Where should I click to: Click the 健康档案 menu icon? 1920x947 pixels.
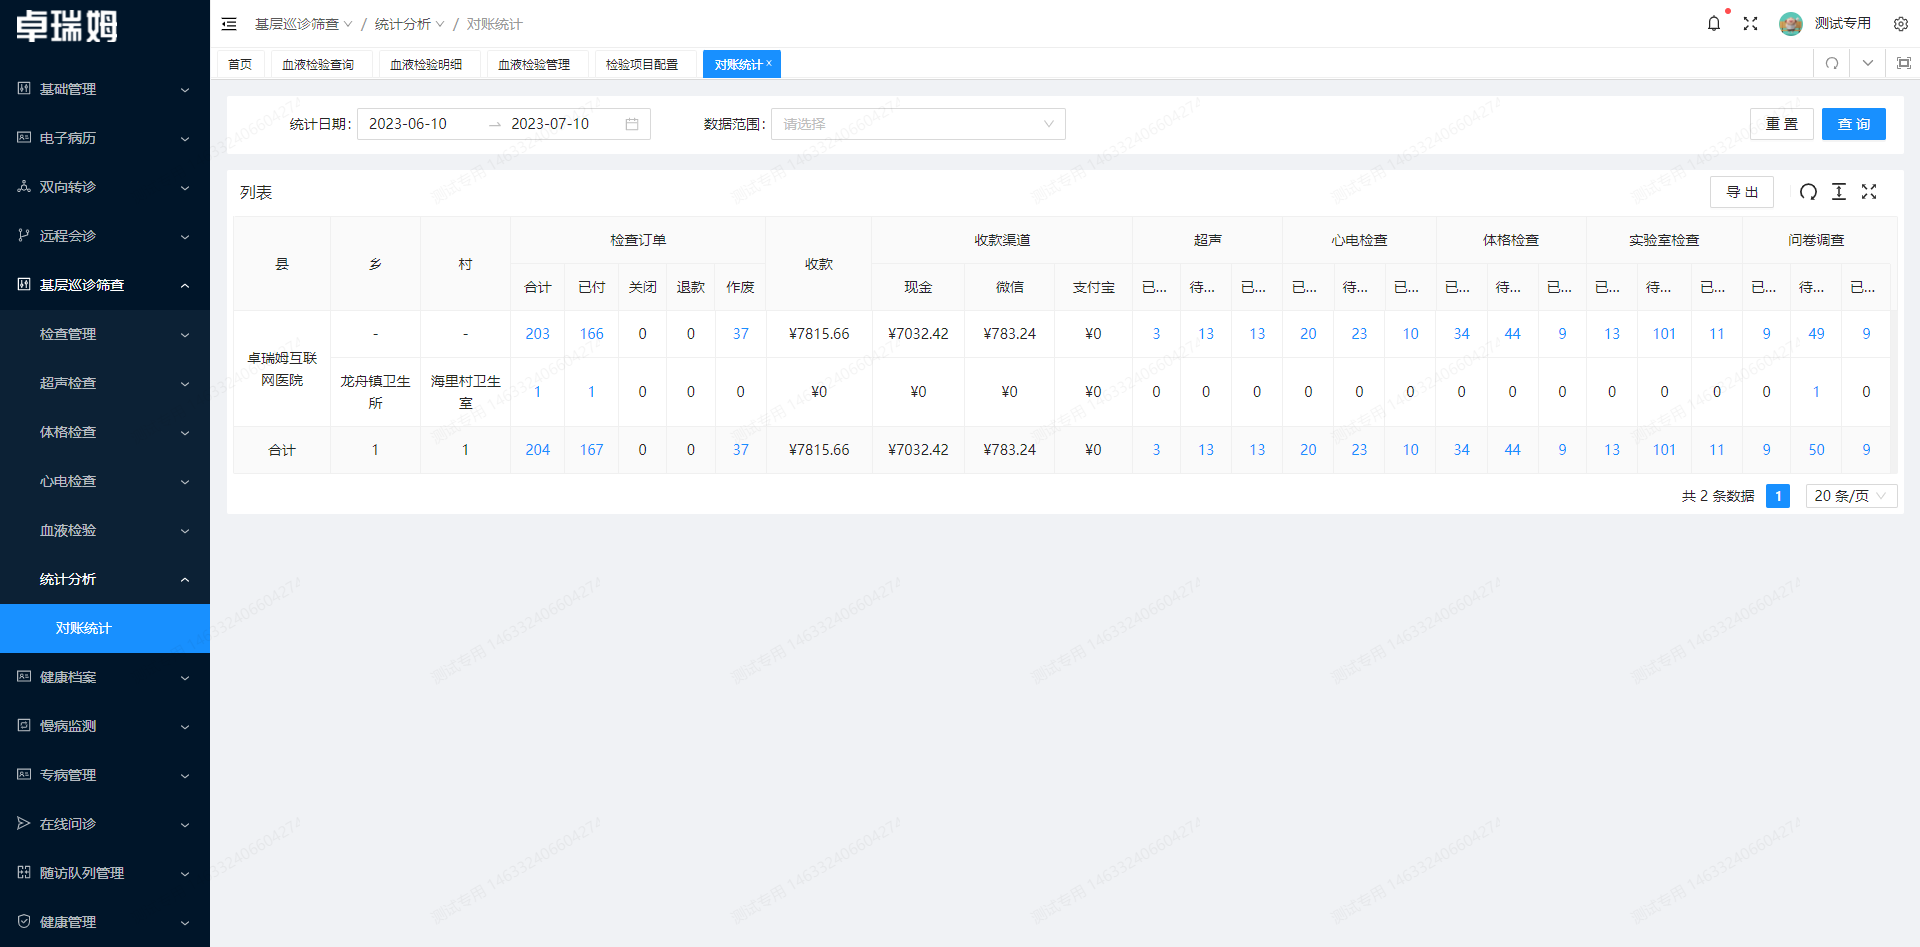tap(24, 676)
